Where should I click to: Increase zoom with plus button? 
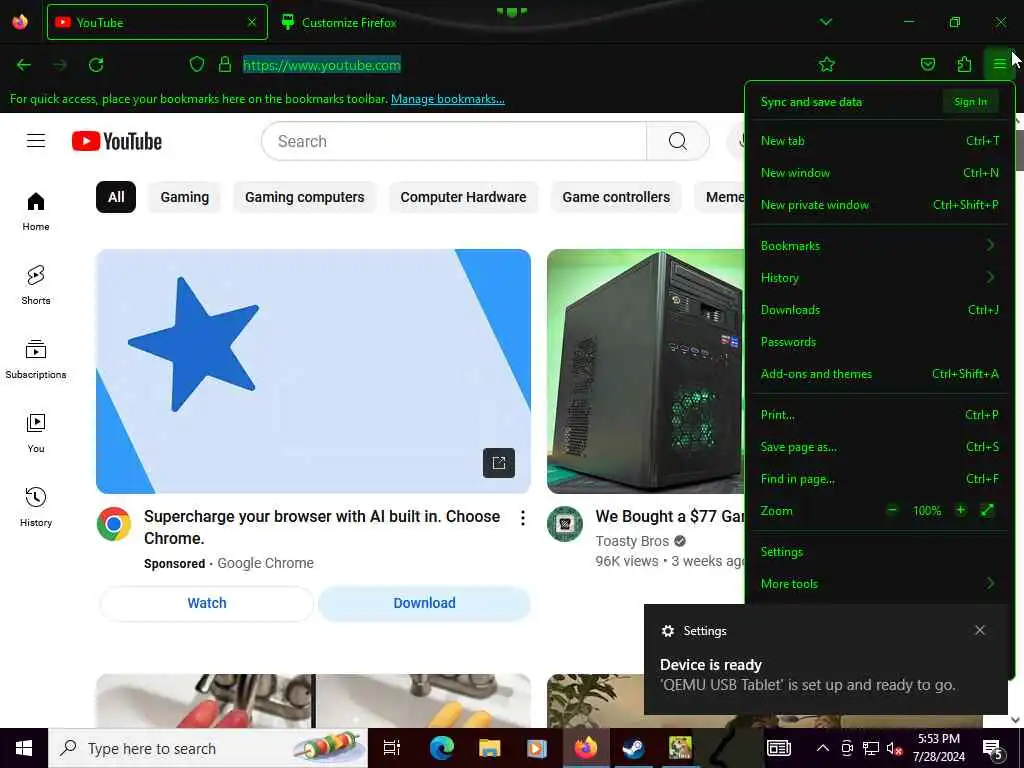tap(960, 510)
